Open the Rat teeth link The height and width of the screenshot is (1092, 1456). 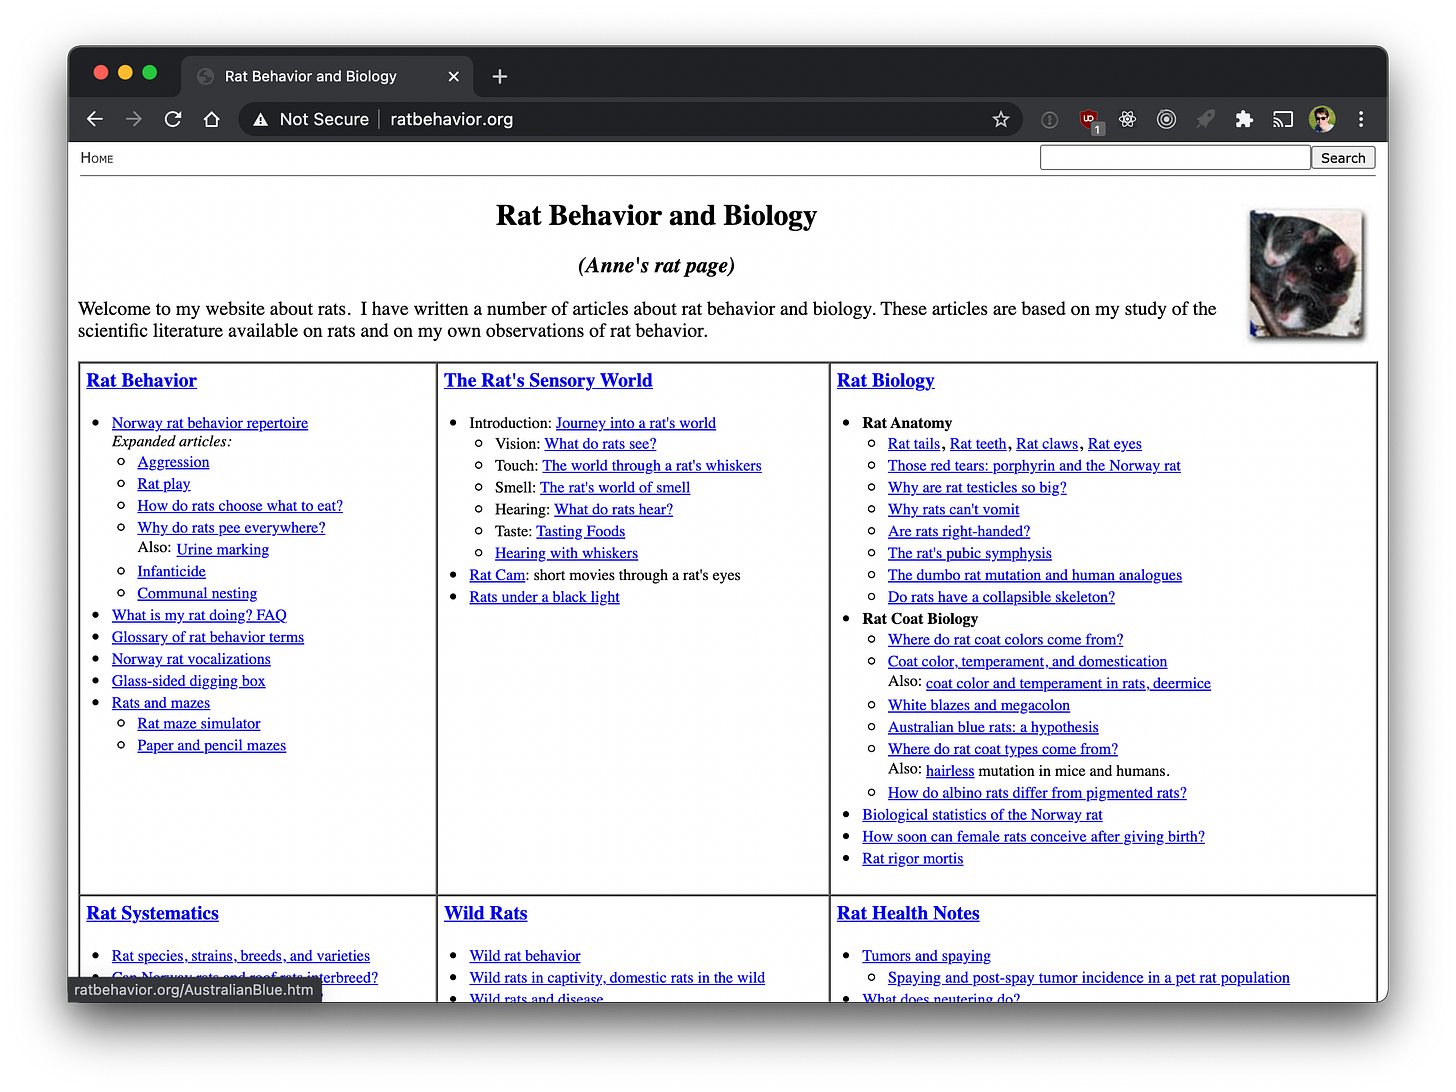(x=978, y=443)
